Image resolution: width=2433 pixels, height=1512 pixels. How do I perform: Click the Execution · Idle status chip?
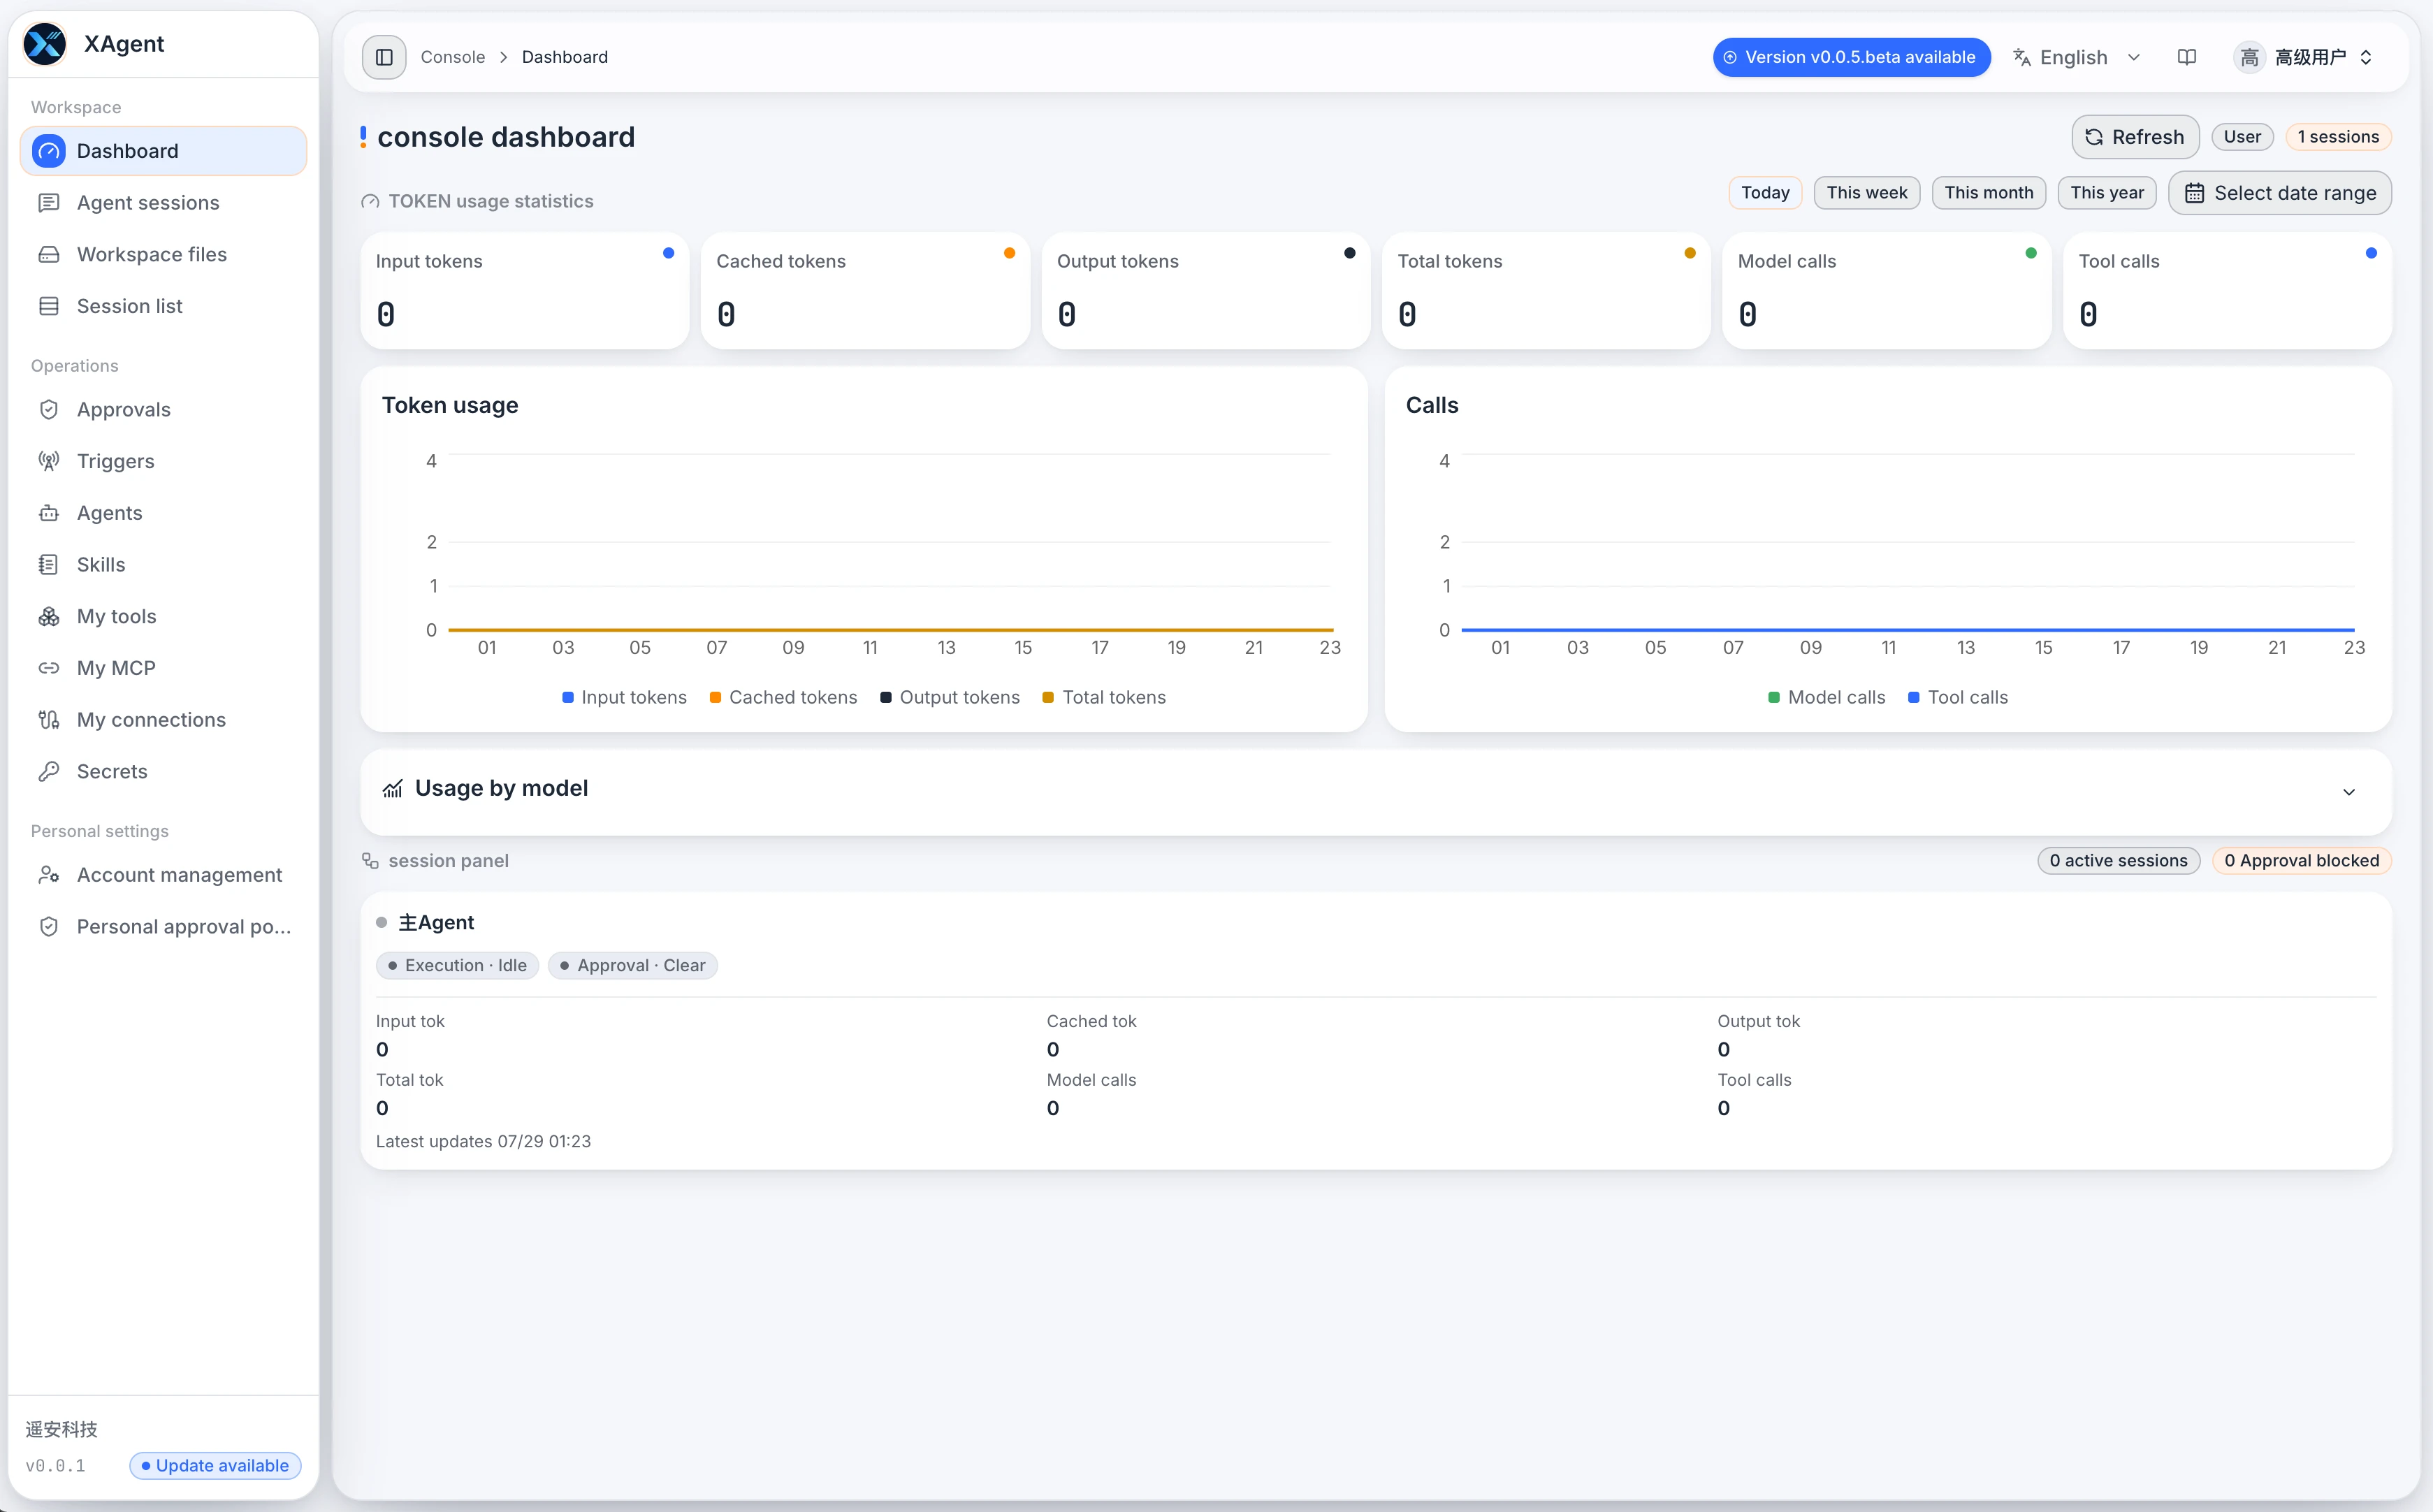[457, 966]
